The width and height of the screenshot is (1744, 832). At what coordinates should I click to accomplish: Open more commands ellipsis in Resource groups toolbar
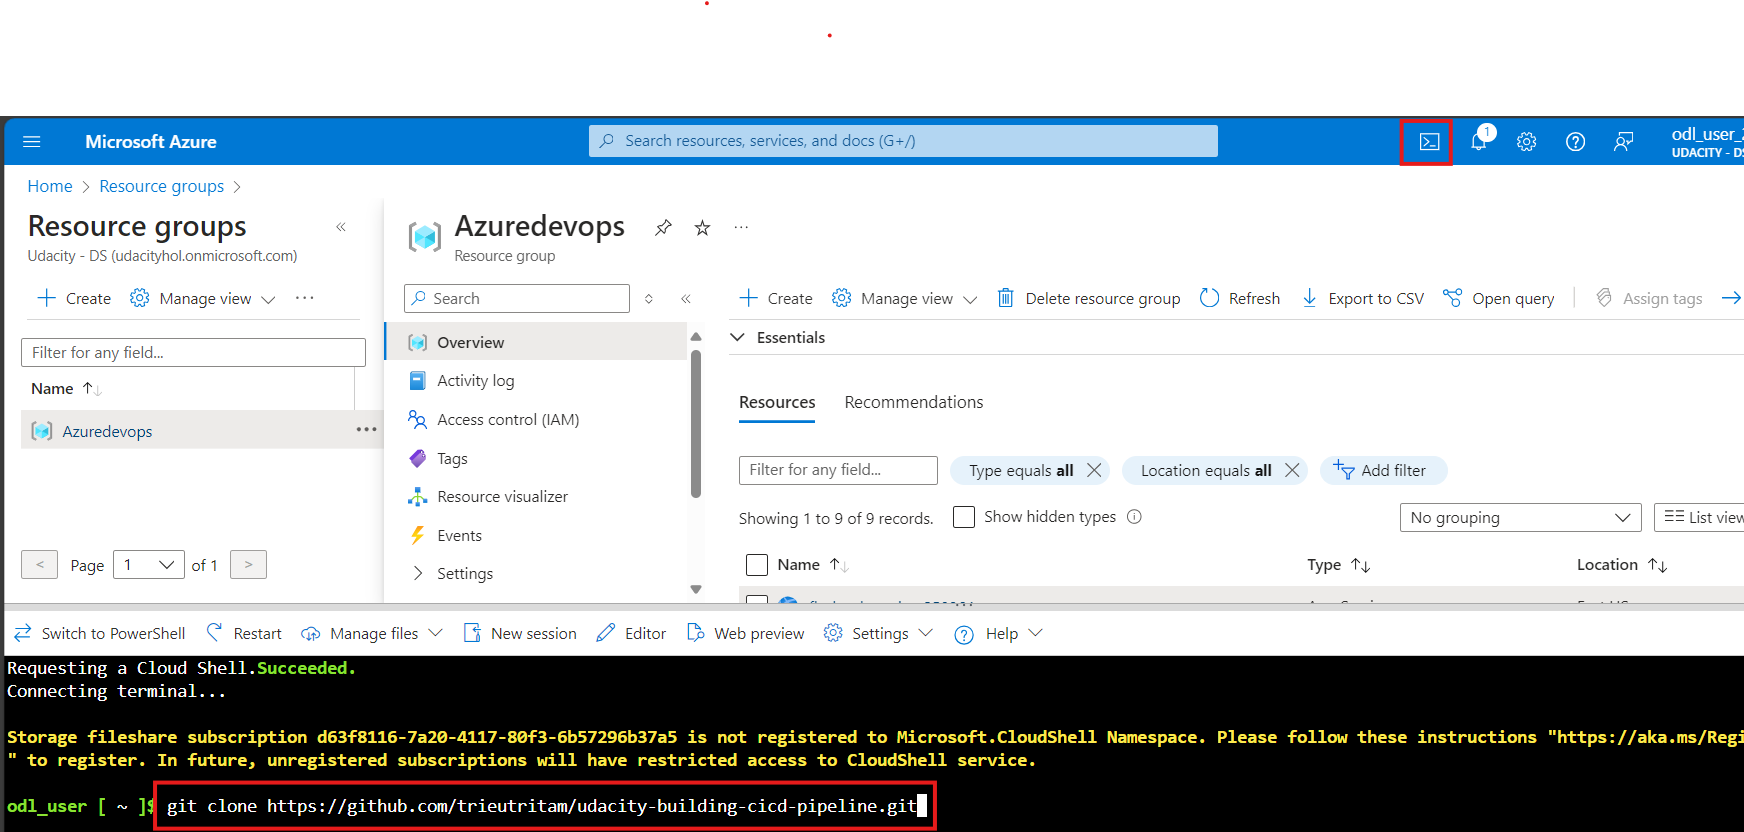click(305, 298)
